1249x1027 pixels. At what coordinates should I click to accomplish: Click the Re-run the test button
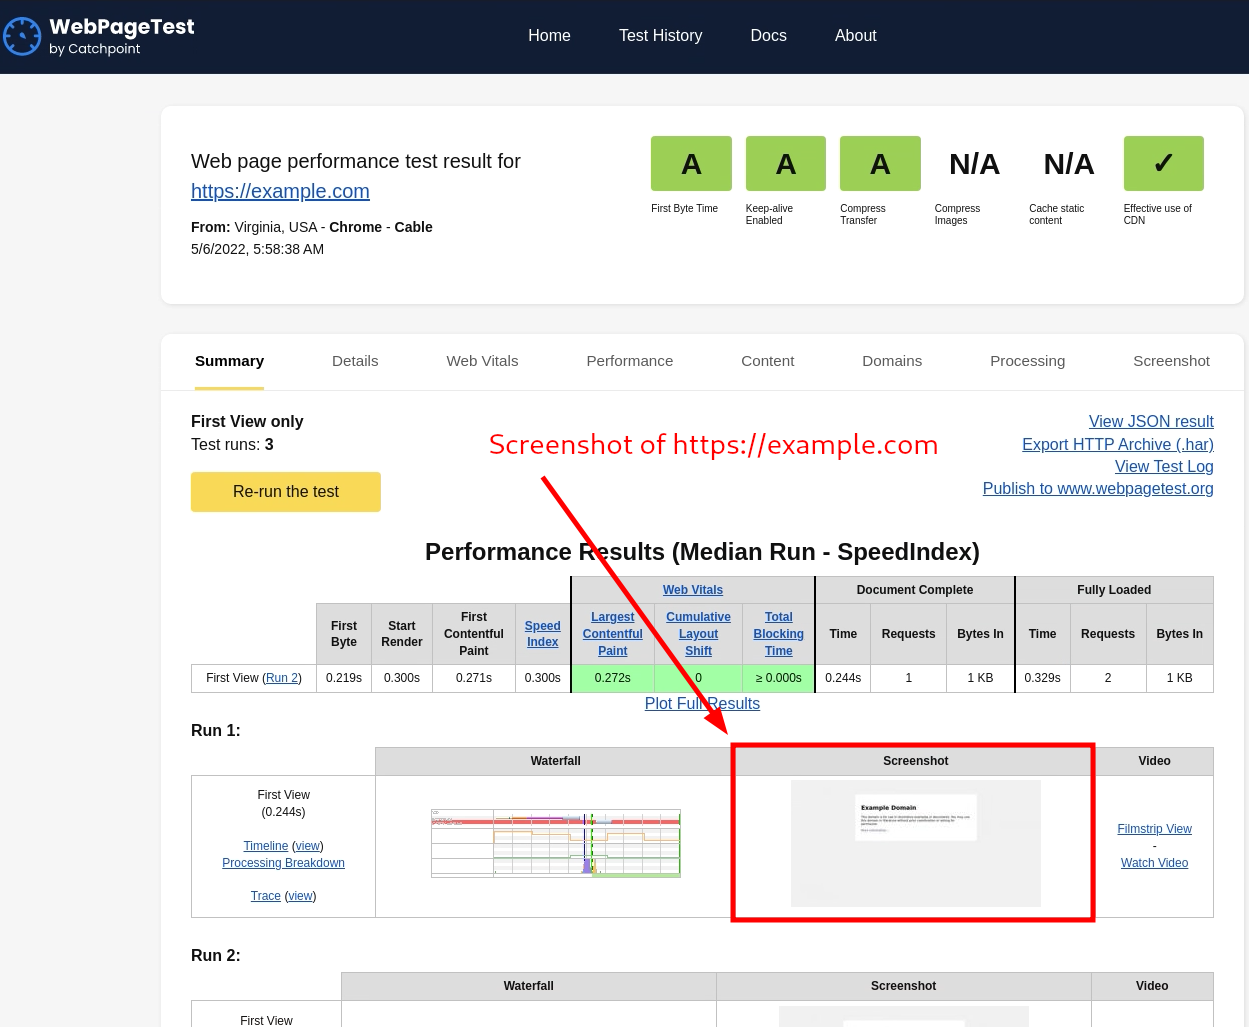[x=285, y=491]
